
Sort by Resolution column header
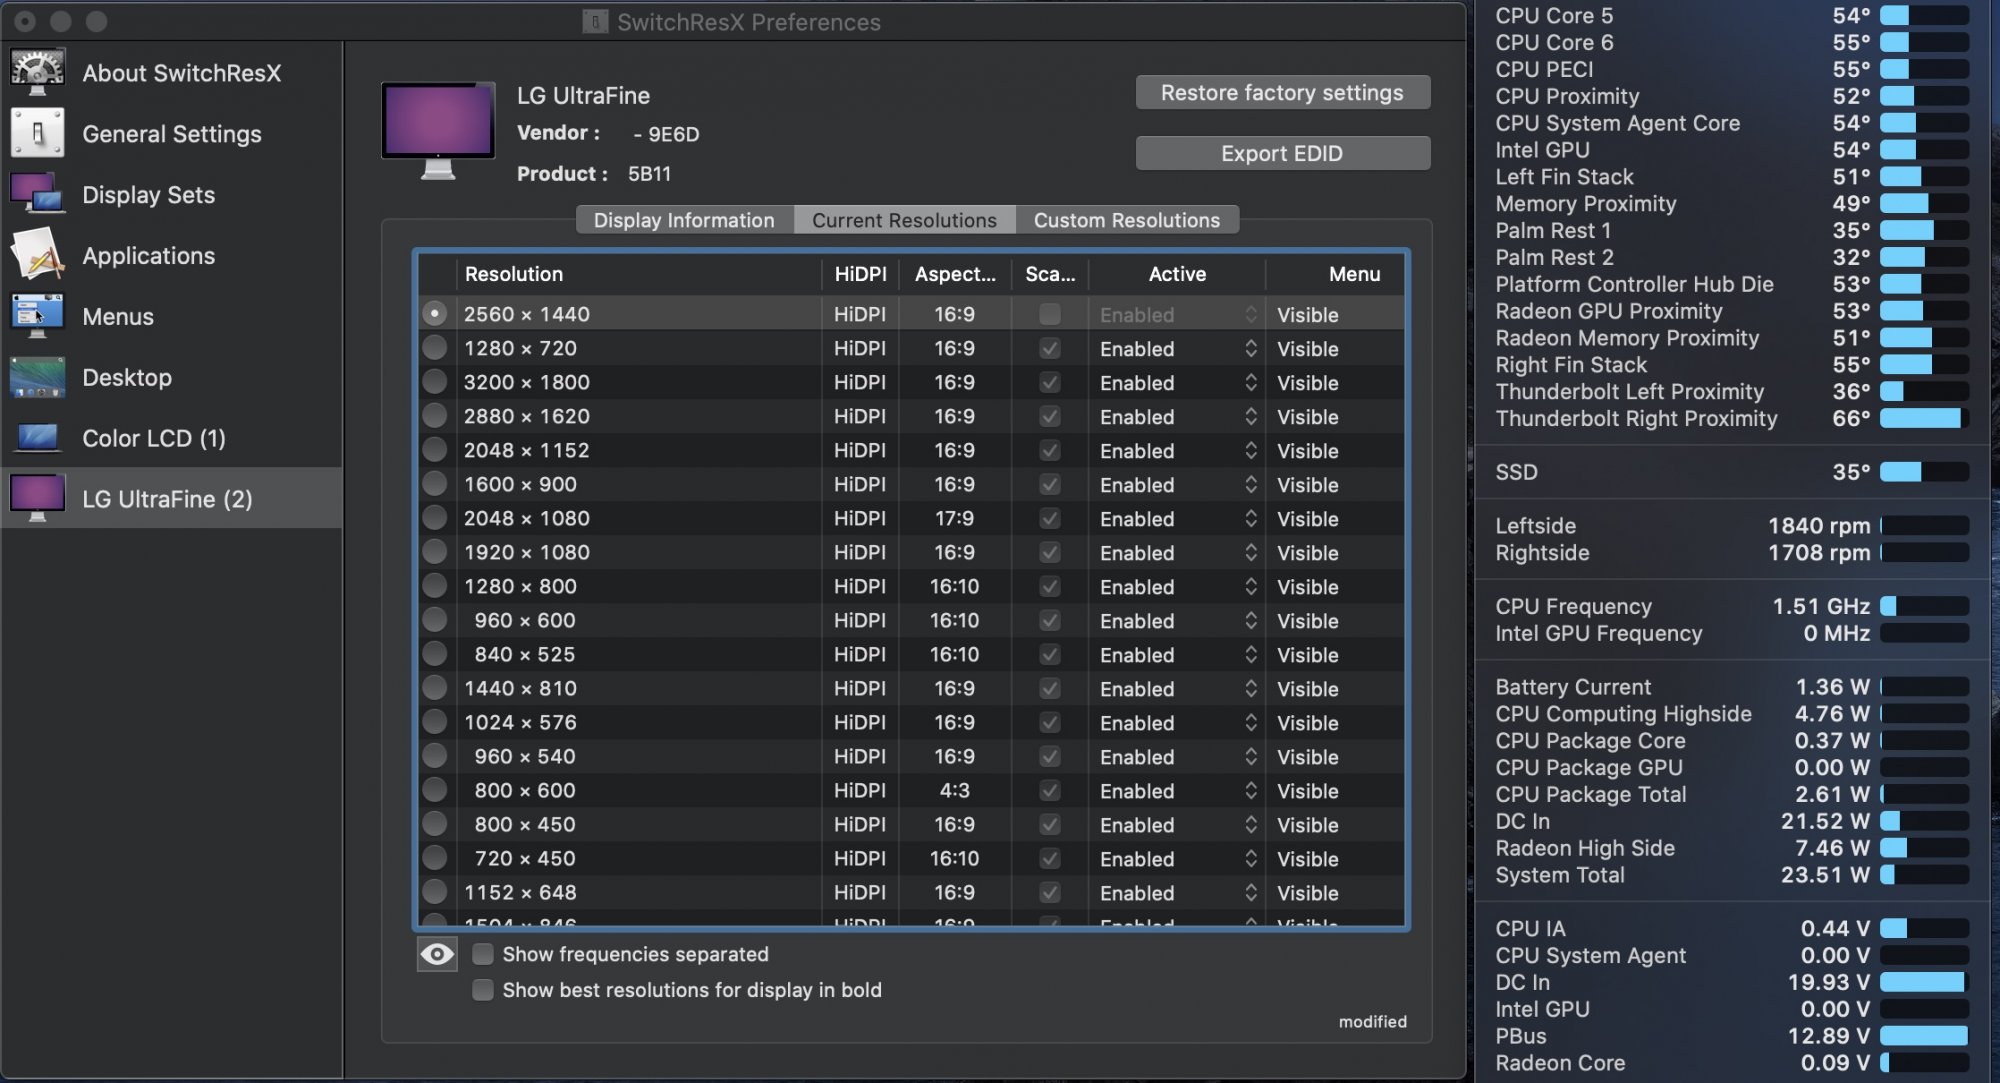638,274
